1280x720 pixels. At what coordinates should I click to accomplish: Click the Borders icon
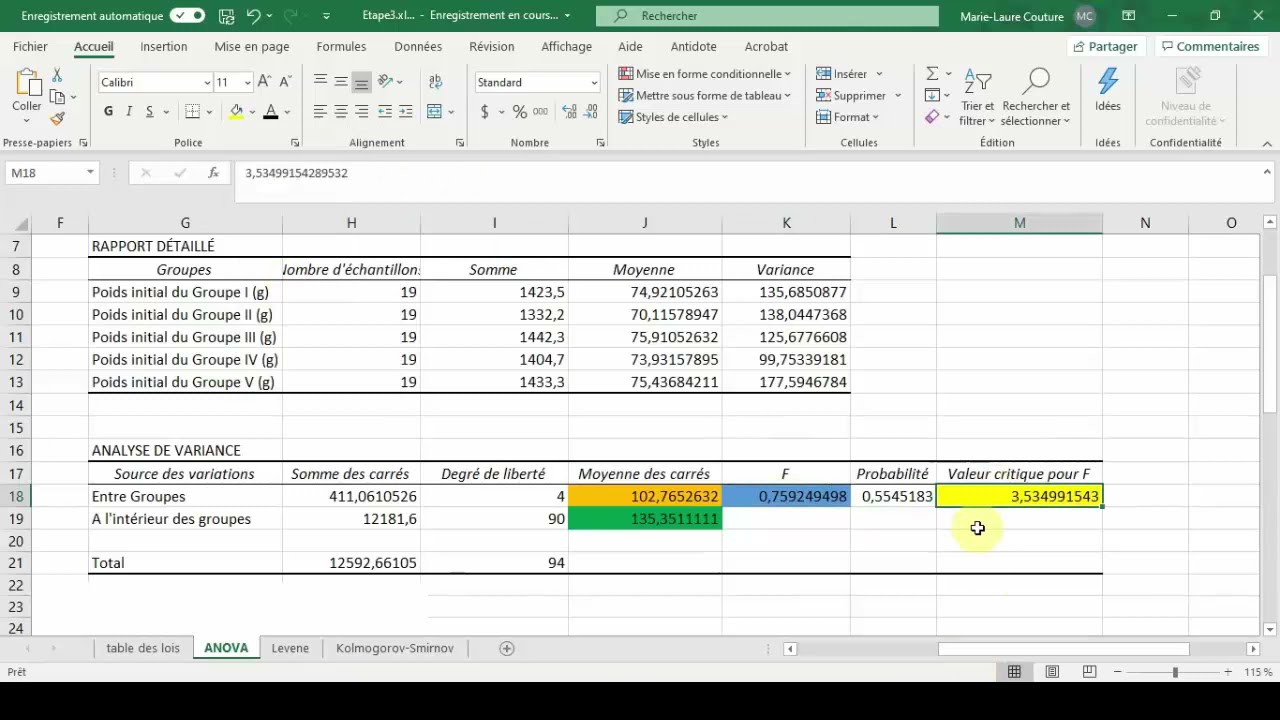tap(193, 112)
